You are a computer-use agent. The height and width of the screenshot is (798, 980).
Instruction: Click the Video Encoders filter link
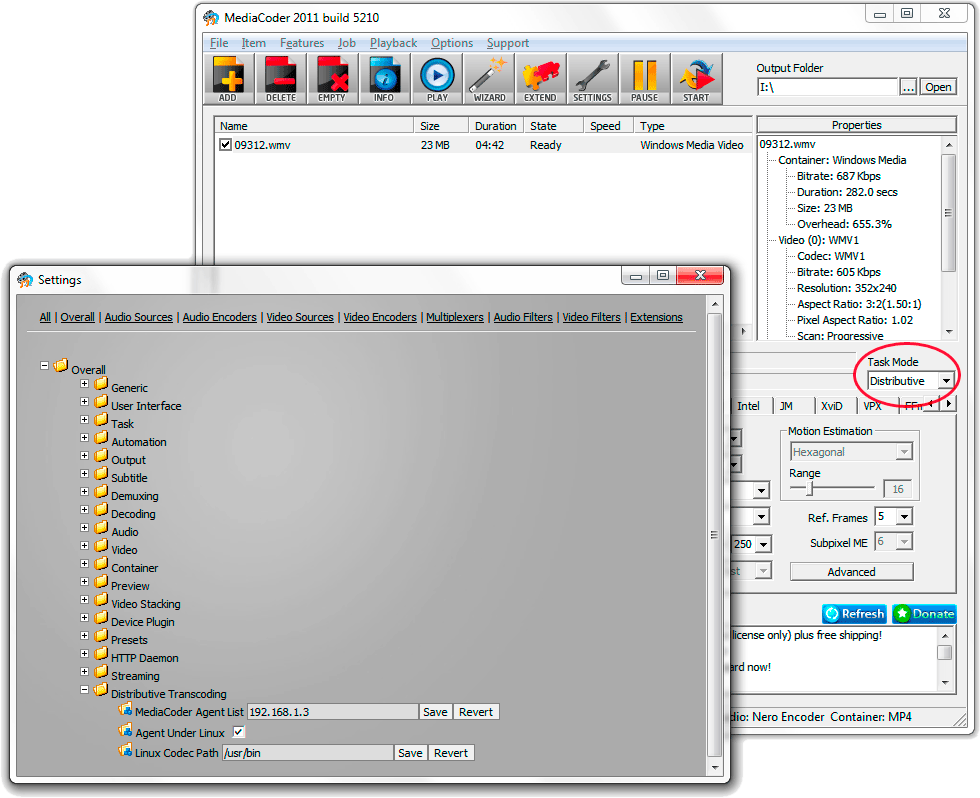380,317
